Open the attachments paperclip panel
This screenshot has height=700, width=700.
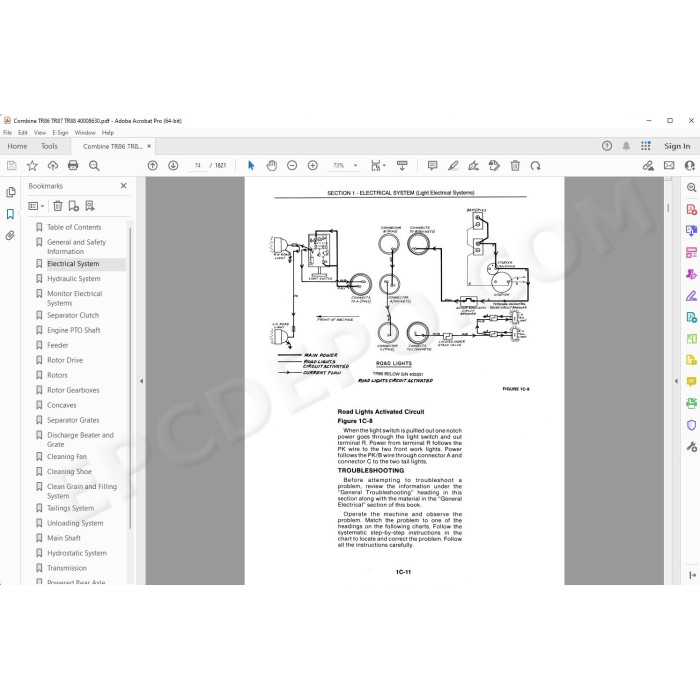[x=10, y=235]
